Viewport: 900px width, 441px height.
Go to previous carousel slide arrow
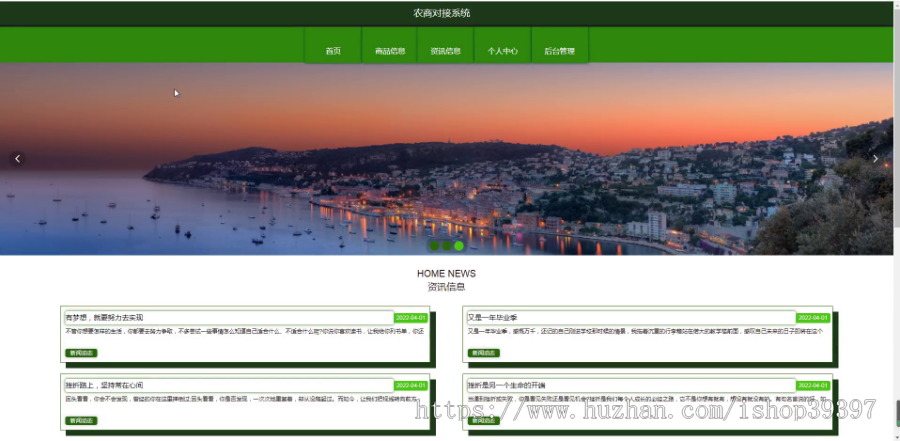point(17,159)
